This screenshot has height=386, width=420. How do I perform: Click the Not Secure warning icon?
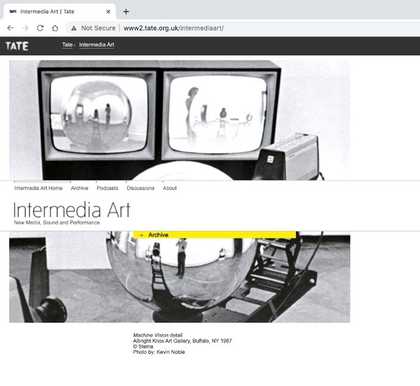(x=74, y=28)
